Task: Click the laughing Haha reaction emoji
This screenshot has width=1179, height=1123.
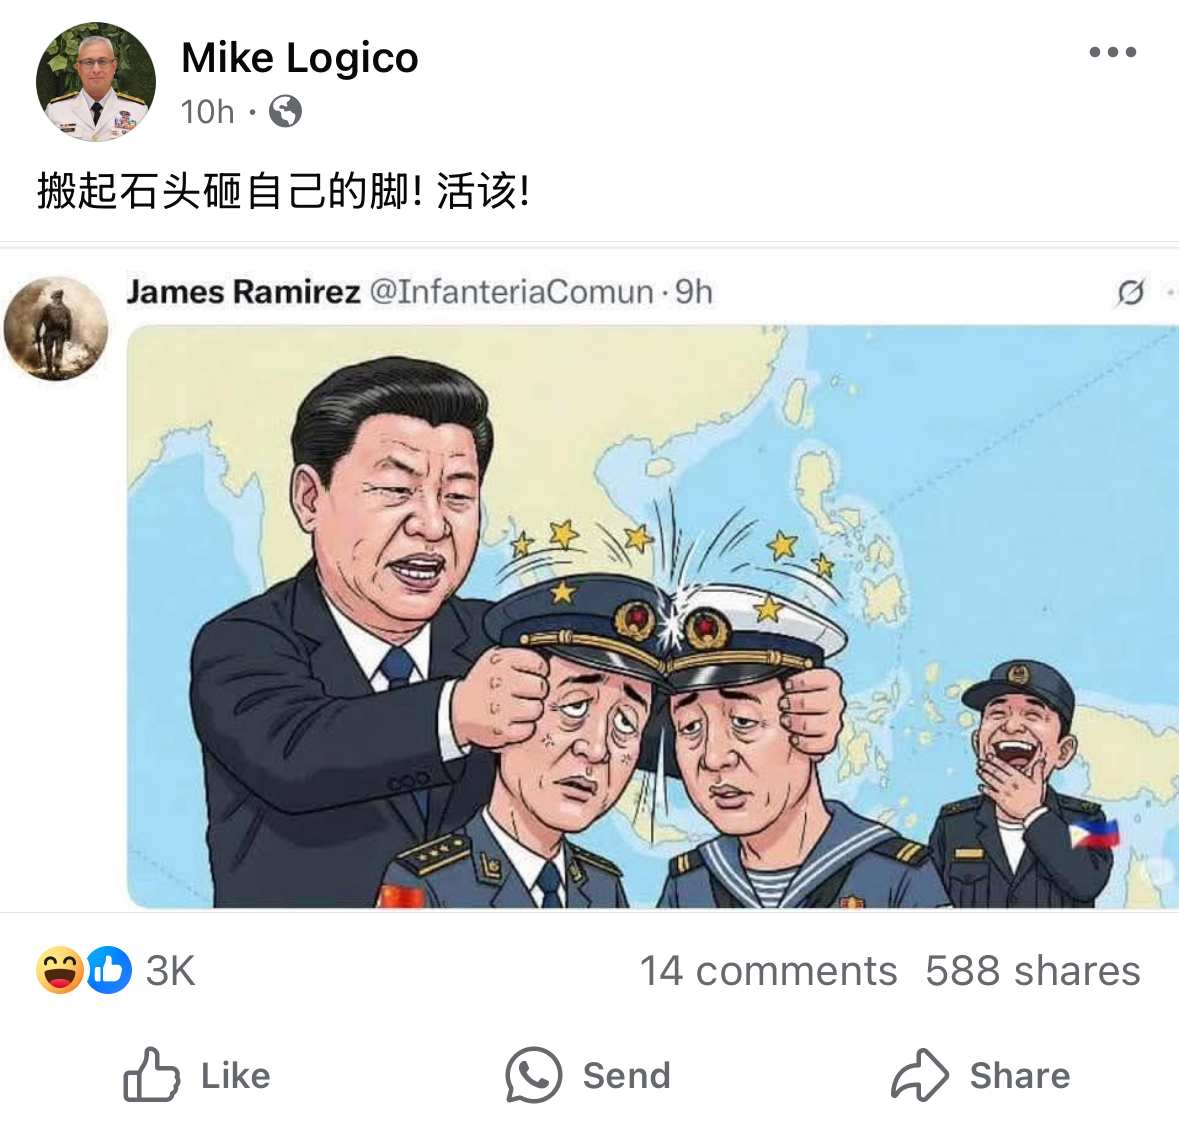Action: tap(59, 970)
